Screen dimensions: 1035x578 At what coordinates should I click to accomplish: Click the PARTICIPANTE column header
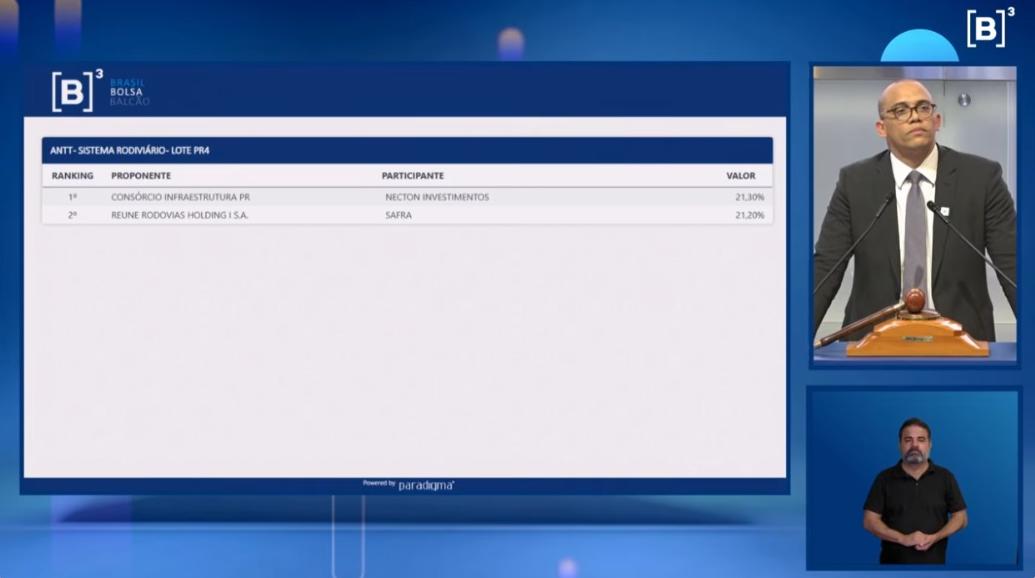tap(412, 176)
